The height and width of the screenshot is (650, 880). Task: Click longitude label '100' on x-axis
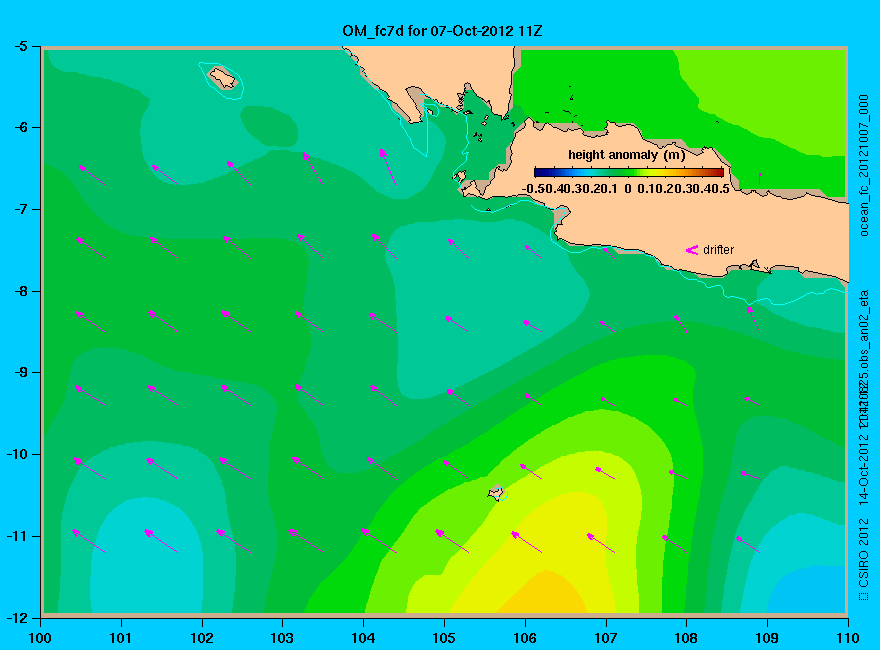click(x=40, y=638)
